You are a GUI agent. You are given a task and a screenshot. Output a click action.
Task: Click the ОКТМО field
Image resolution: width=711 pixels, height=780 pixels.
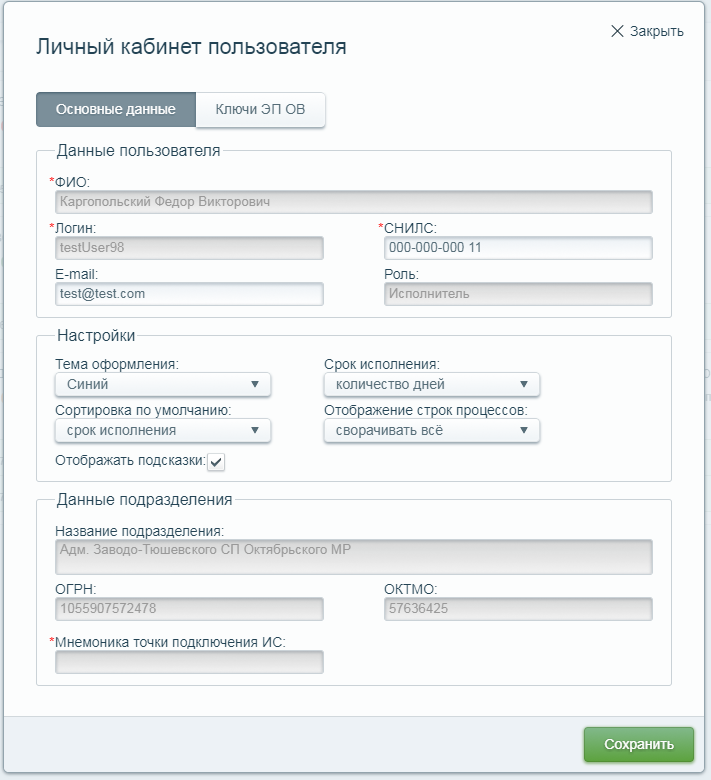pyautogui.click(x=518, y=609)
